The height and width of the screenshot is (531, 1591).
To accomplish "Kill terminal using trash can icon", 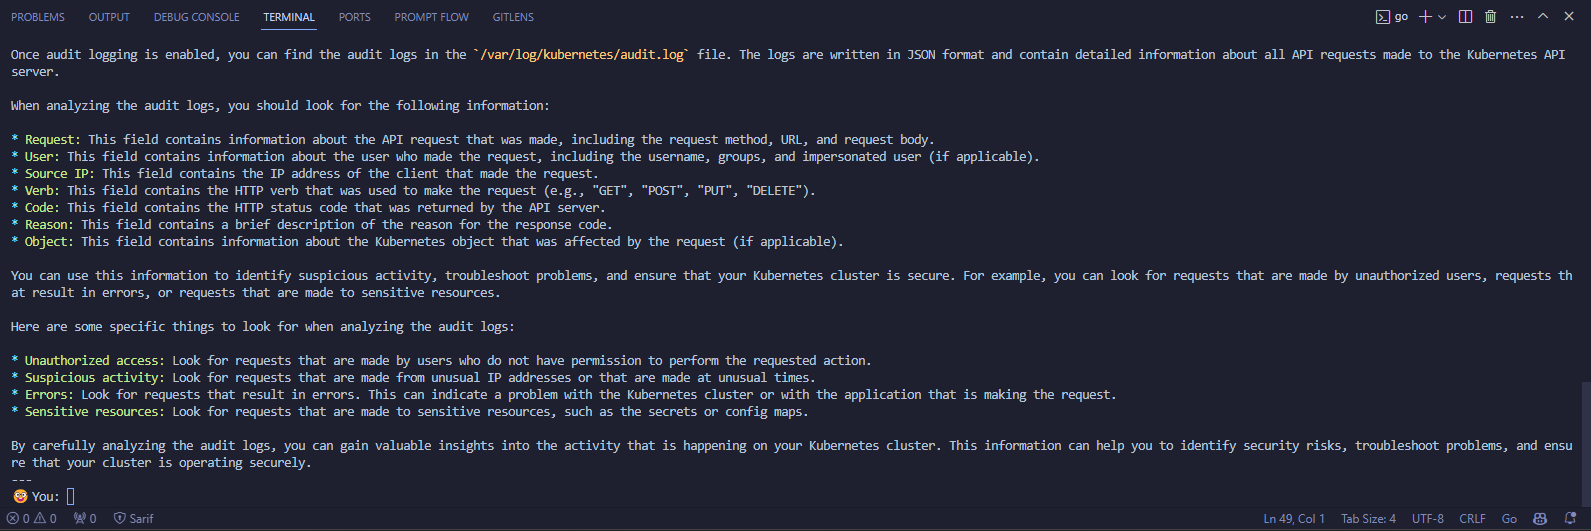I will pos(1491,17).
